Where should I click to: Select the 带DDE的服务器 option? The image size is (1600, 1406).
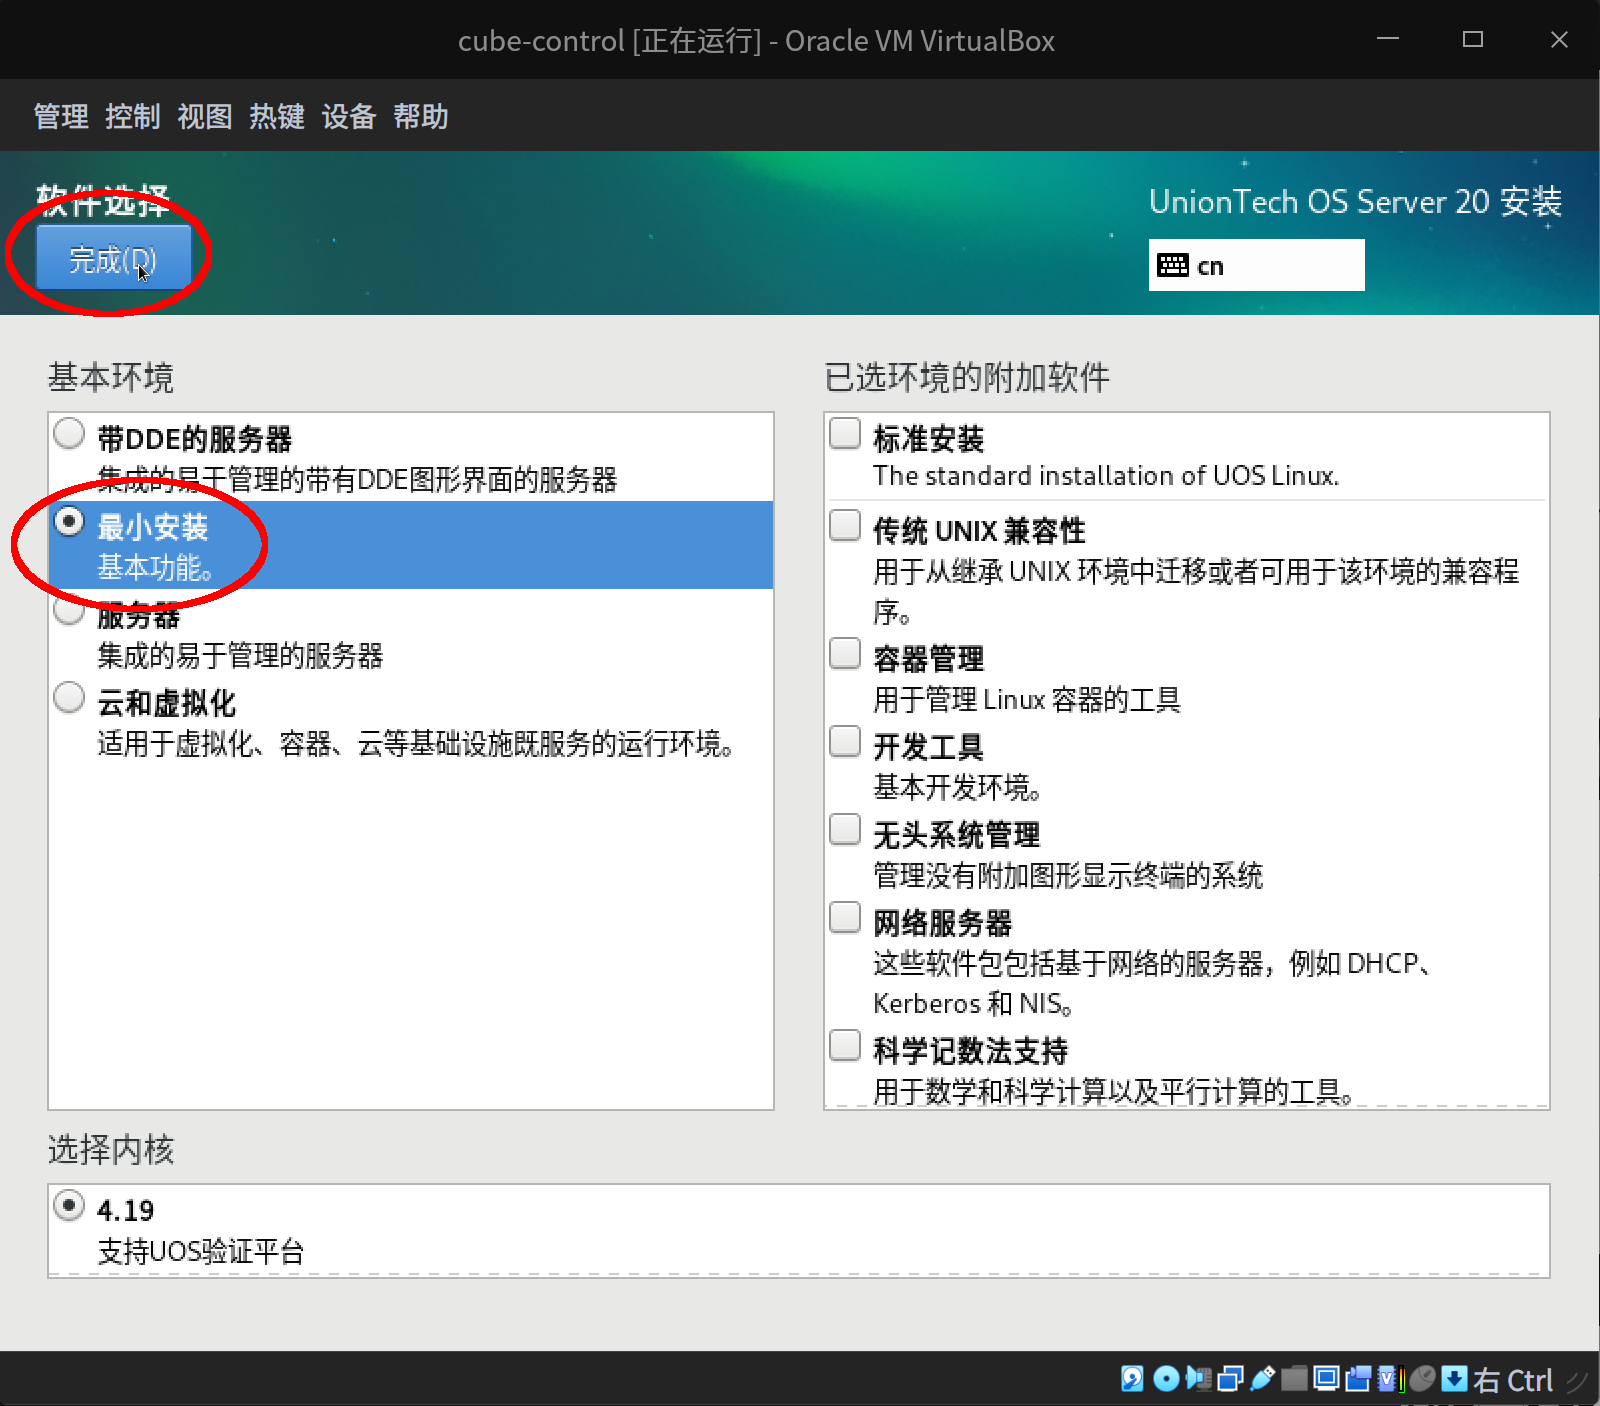point(68,433)
